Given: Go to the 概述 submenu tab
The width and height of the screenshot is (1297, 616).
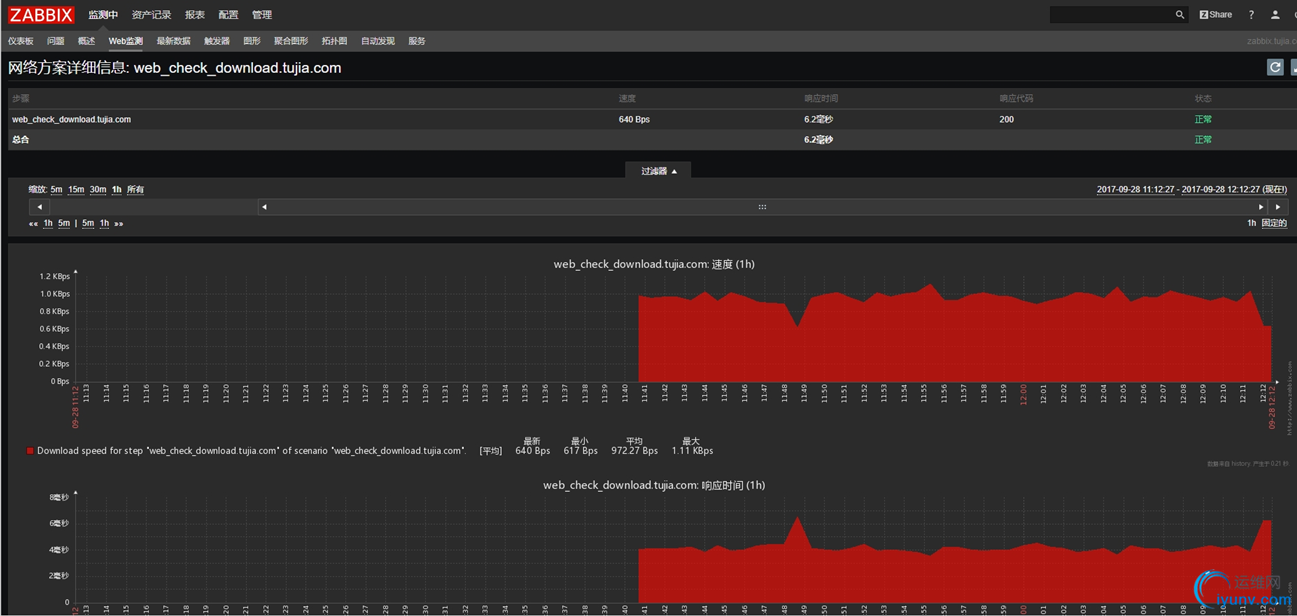Looking at the screenshot, I should click(x=87, y=41).
